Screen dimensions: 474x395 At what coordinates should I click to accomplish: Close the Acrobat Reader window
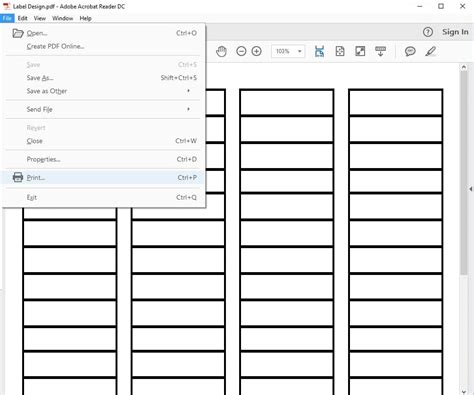point(462,6)
